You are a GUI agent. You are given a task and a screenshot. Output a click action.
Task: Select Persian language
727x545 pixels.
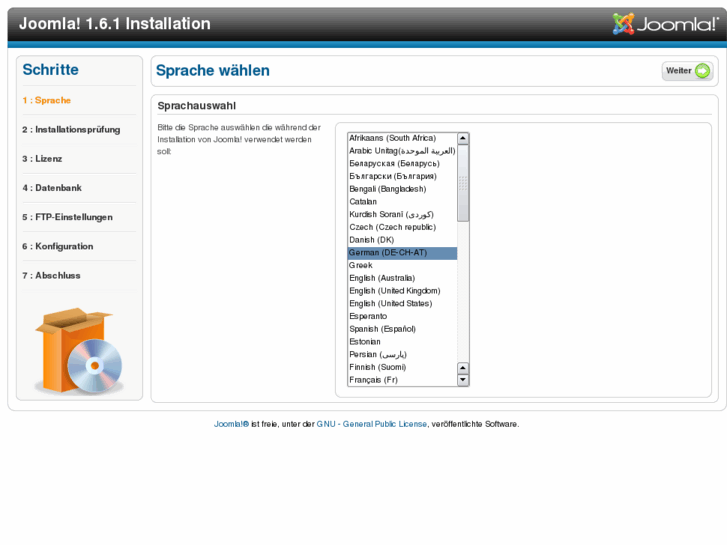pyautogui.click(x=402, y=354)
